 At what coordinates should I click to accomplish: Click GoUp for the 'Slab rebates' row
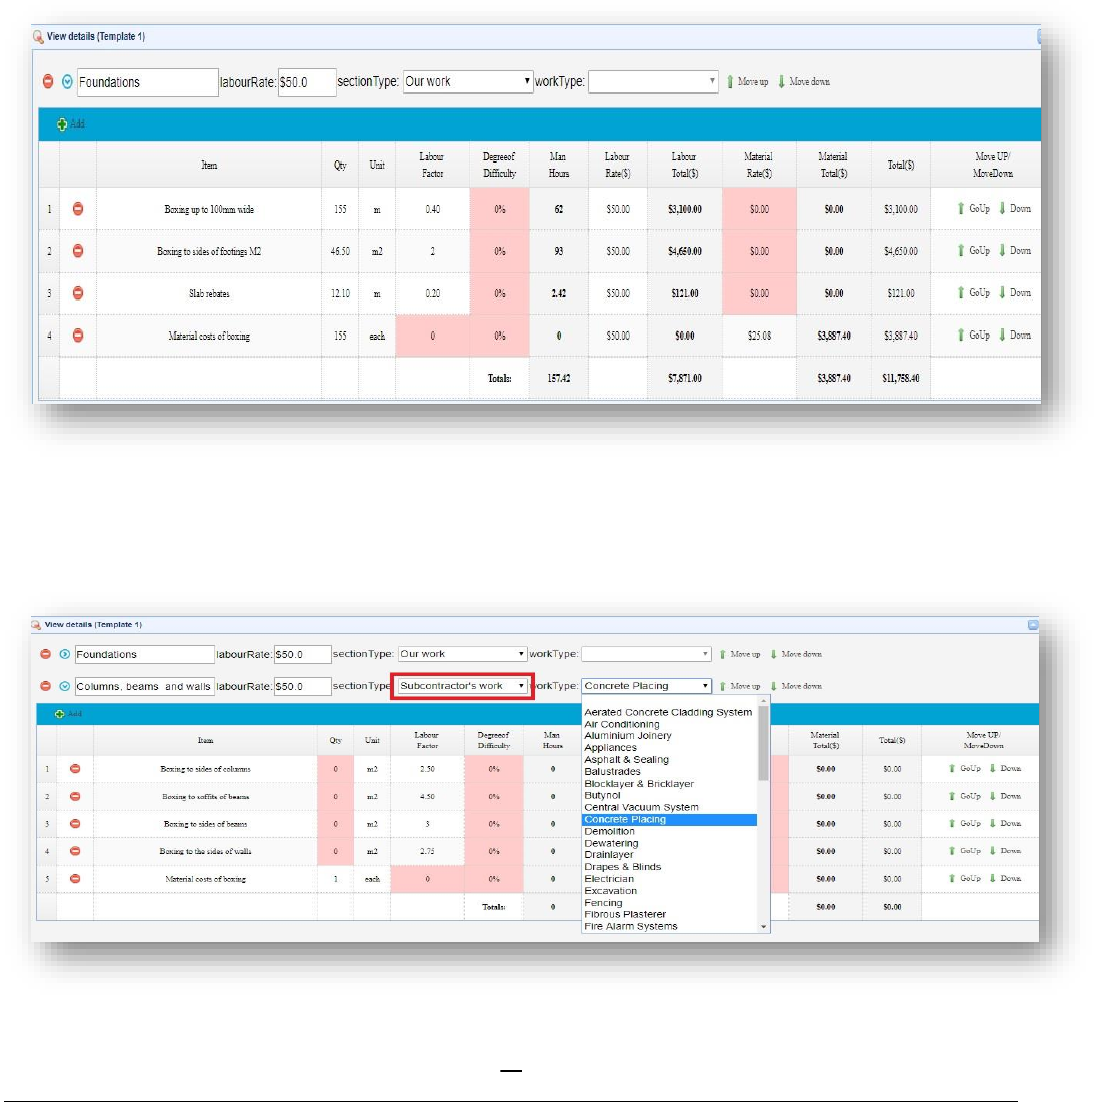pyautogui.click(x=973, y=293)
